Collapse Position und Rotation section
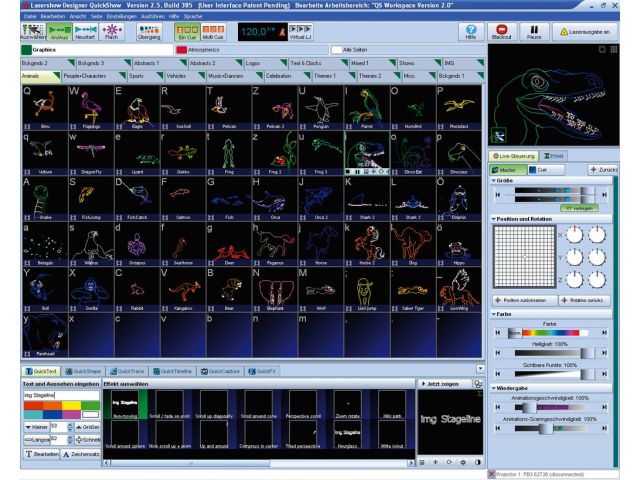Image resolution: width=640 pixels, height=480 pixels. (x=493, y=219)
